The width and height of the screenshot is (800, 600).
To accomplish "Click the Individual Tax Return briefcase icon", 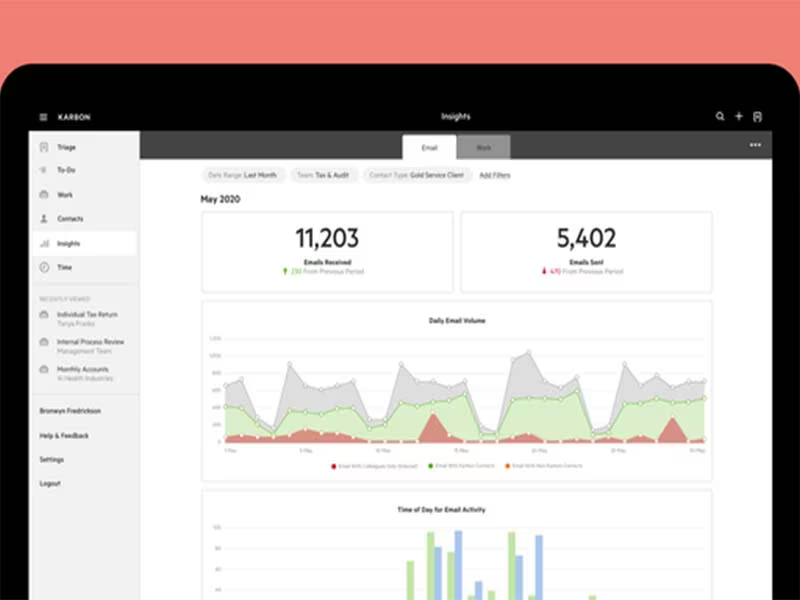I will (44, 315).
